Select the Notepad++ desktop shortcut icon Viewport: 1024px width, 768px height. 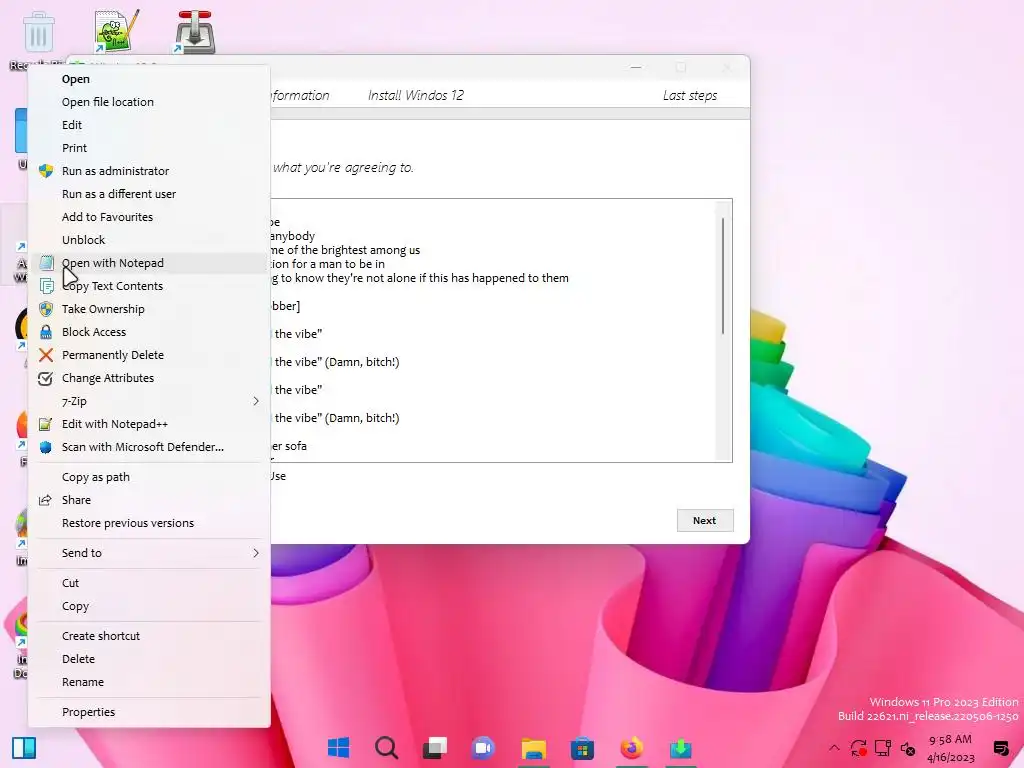pyautogui.click(x=116, y=31)
